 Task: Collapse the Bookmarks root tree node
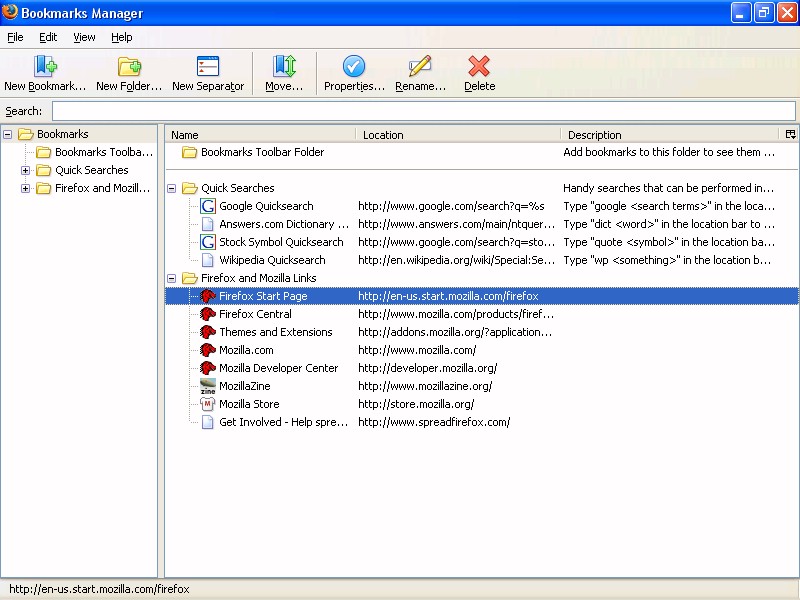tap(8, 134)
